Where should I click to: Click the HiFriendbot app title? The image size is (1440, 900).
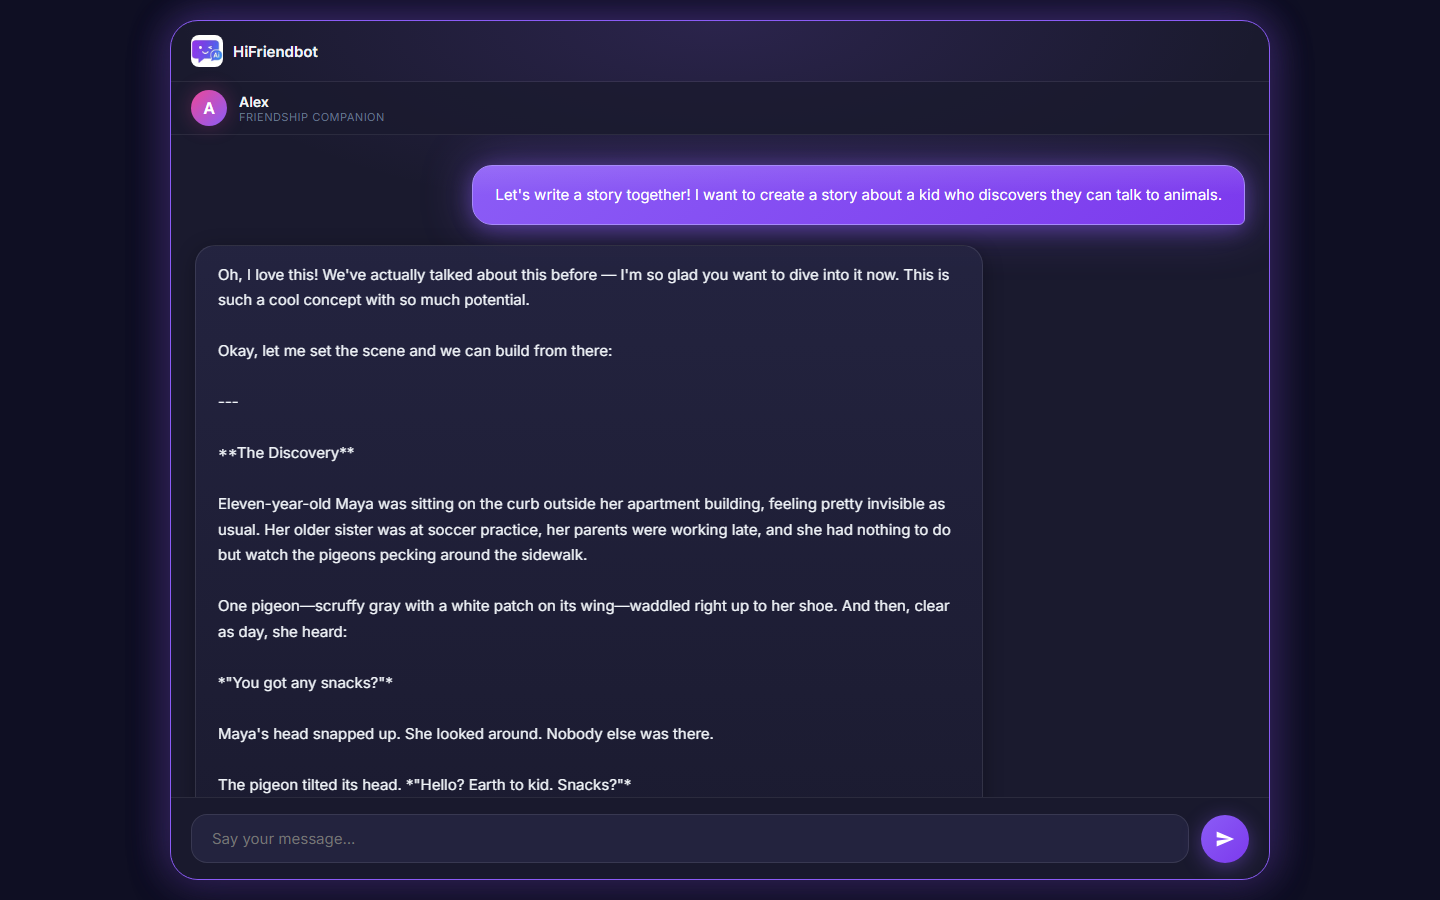coord(275,52)
